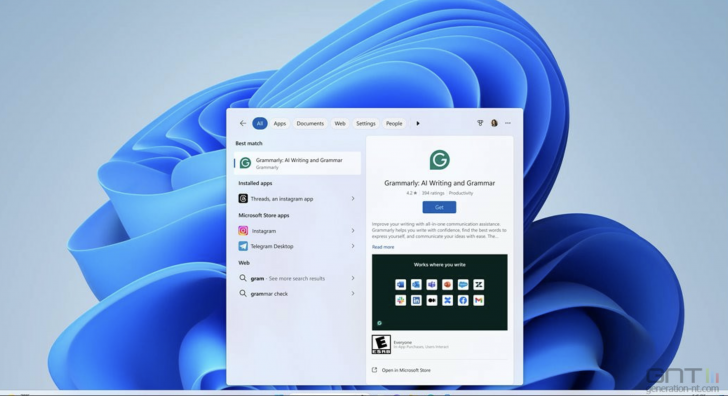This screenshot has width=728, height=396.
Task: Open the user profile avatar
Action: coord(494,123)
